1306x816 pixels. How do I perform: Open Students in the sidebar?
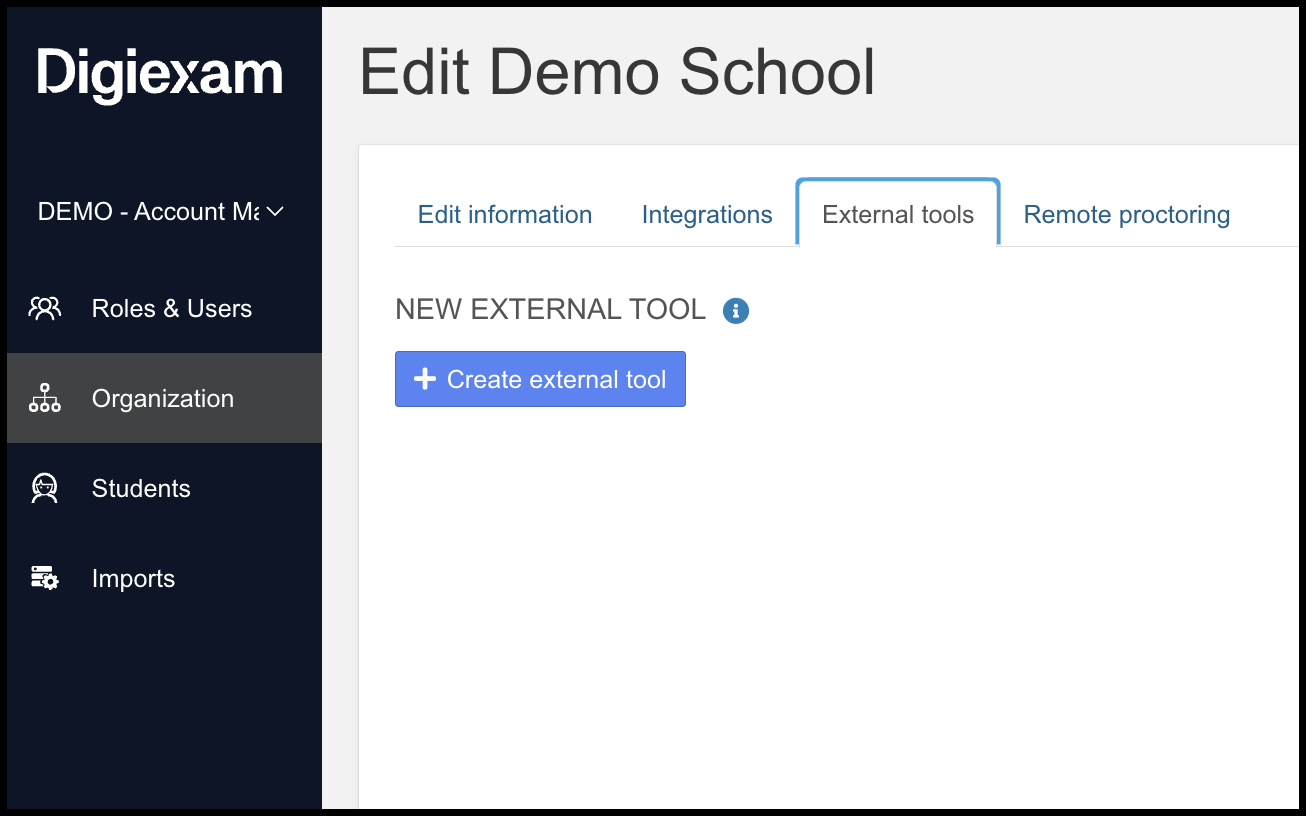[x=164, y=488]
